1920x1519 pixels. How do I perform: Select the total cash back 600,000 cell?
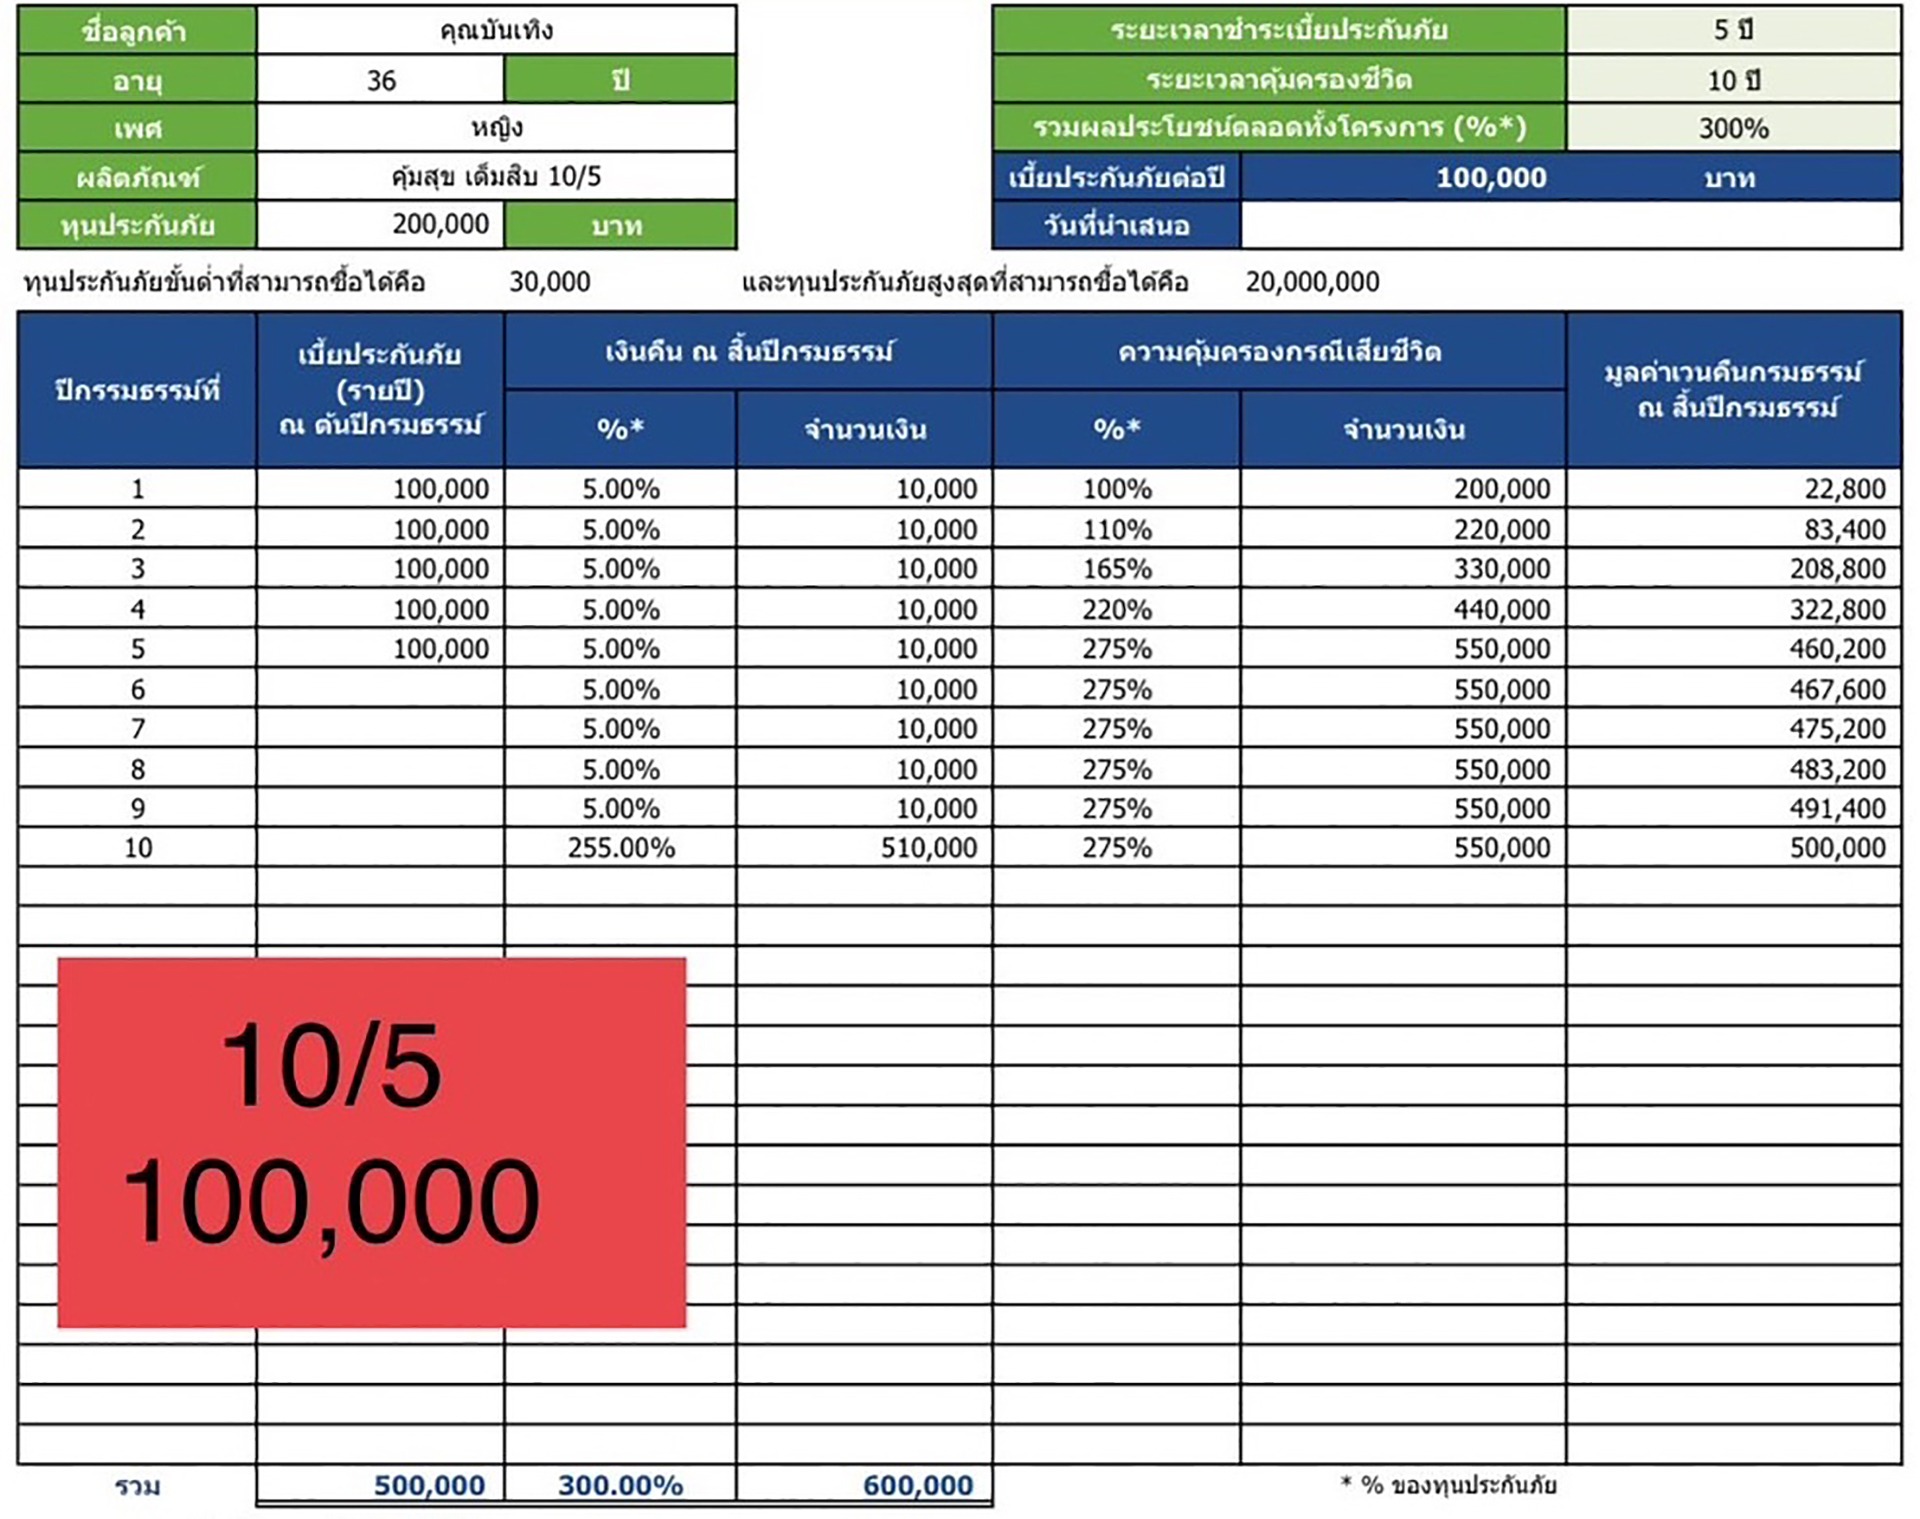[864, 1485]
